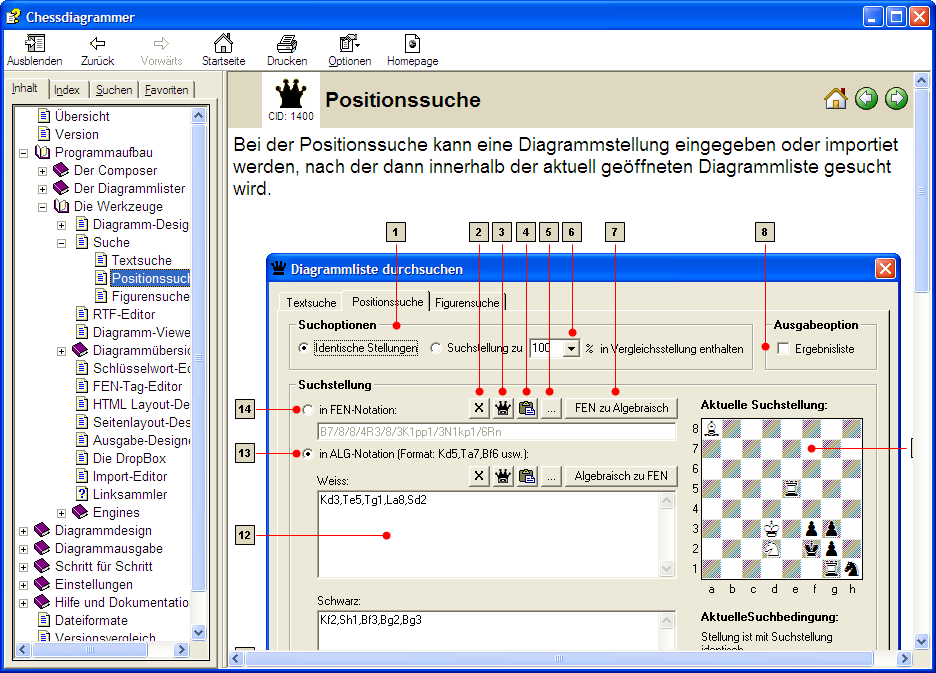Click the FEN zu Algebraisch button

[621, 408]
